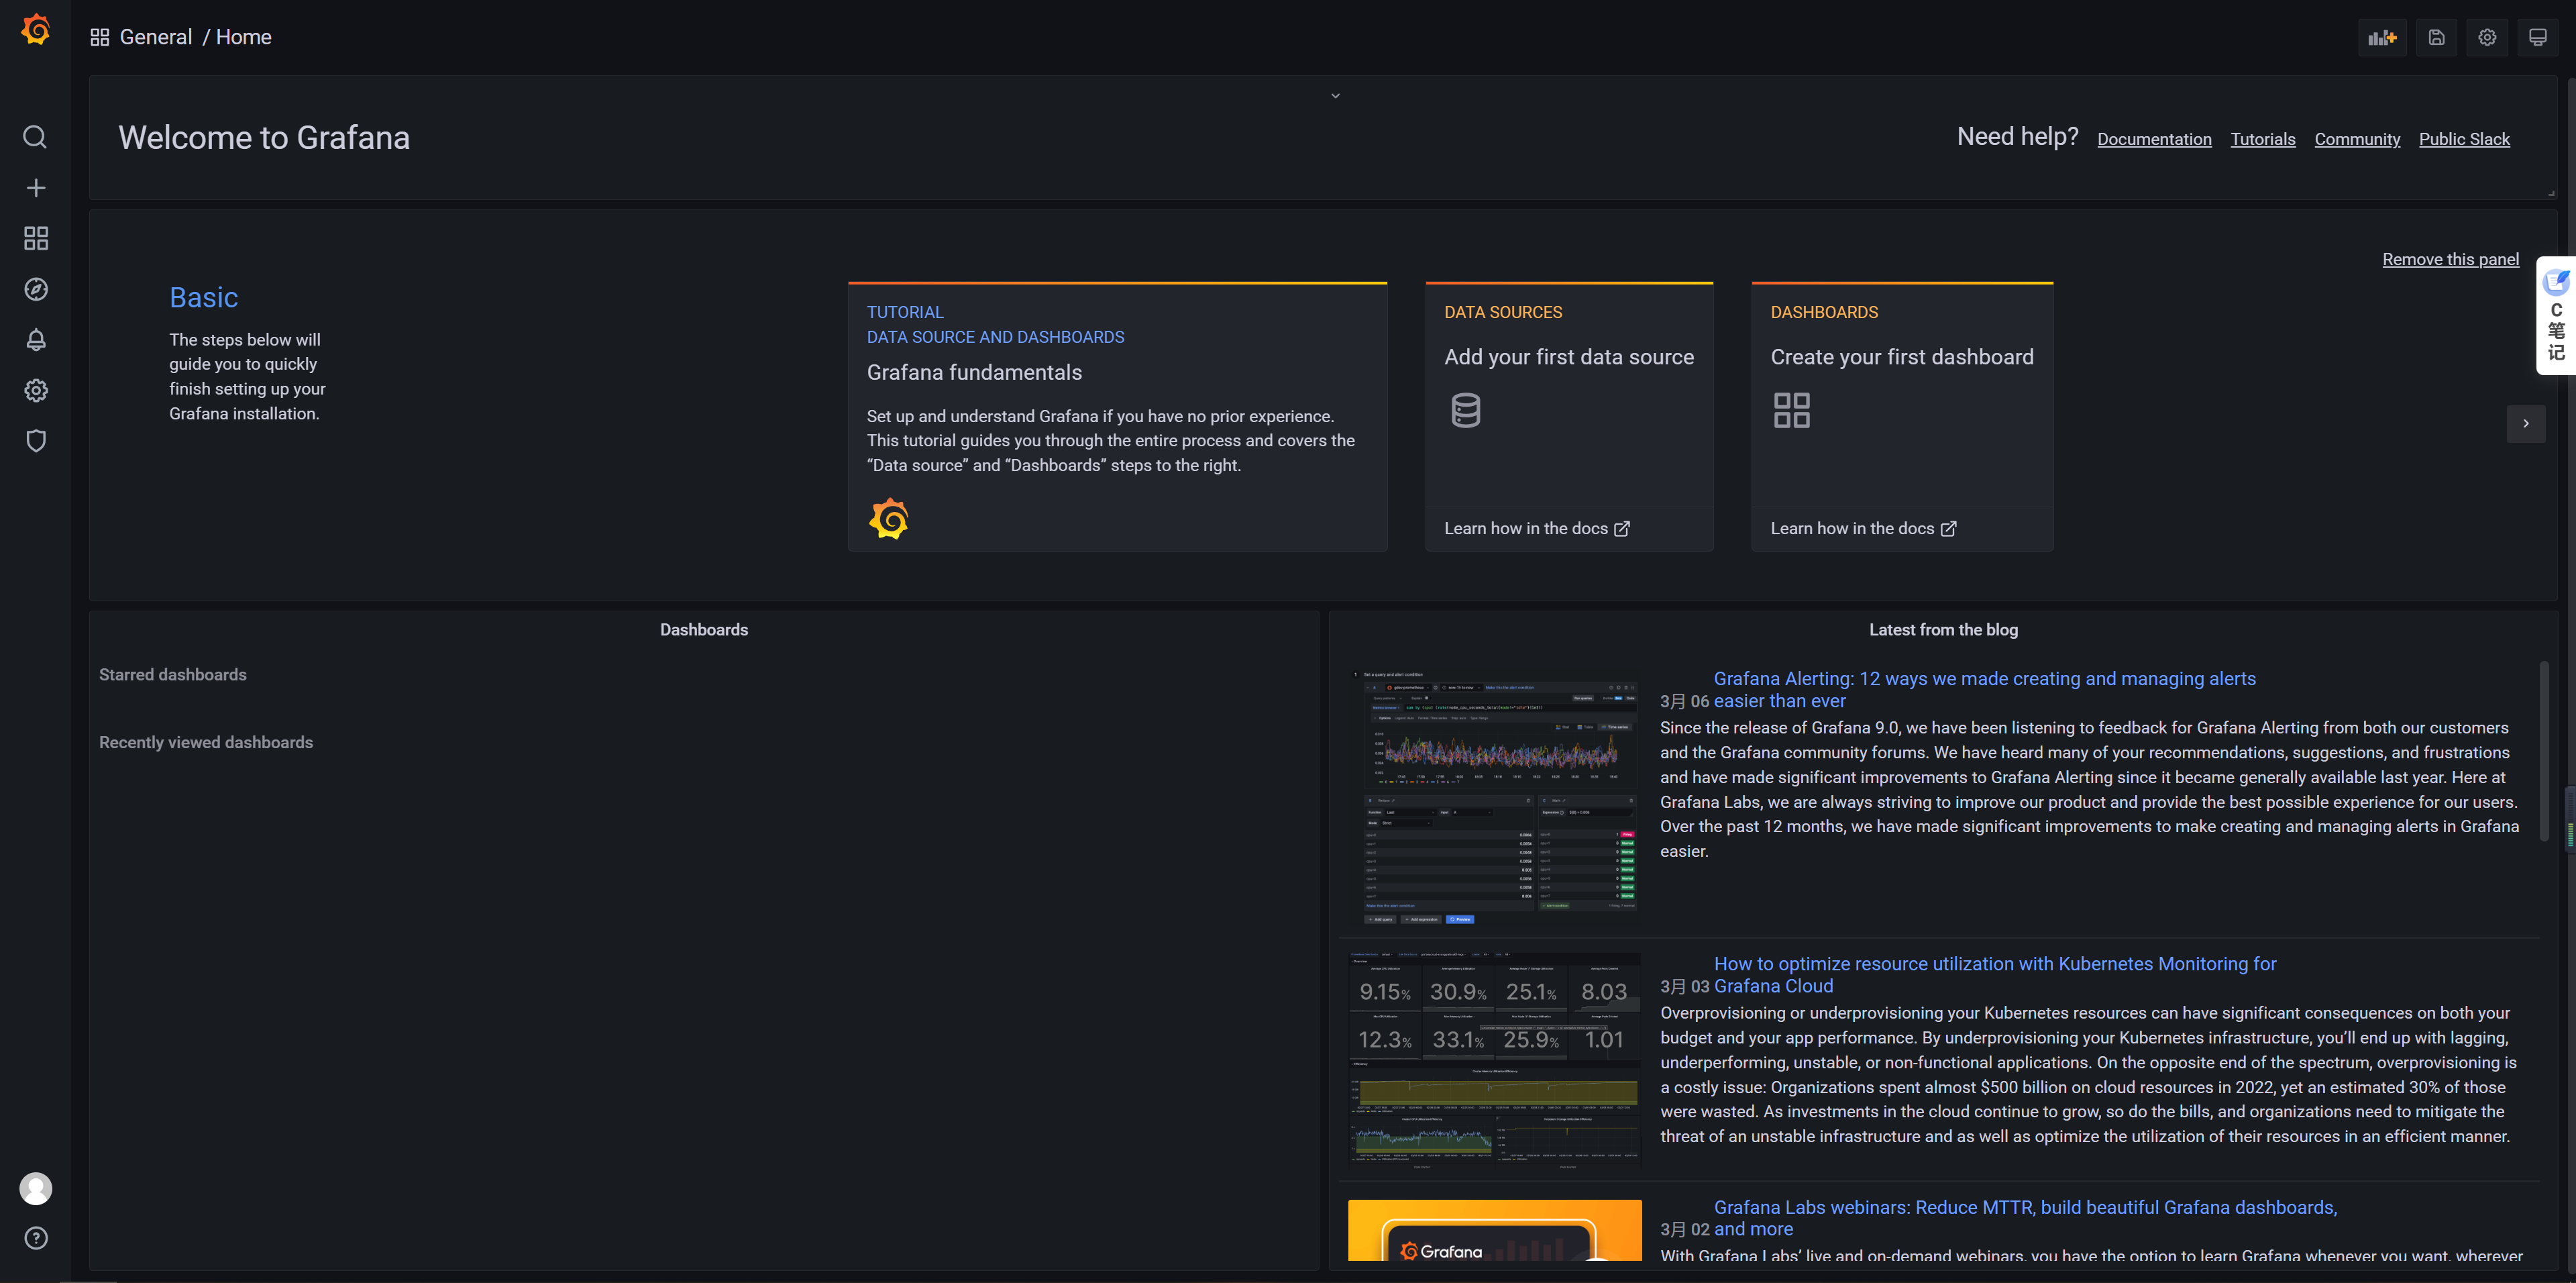Click the Recently viewed dashboards heading
Image resolution: width=2576 pixels, height=1283 pixels.
(206, 742)
